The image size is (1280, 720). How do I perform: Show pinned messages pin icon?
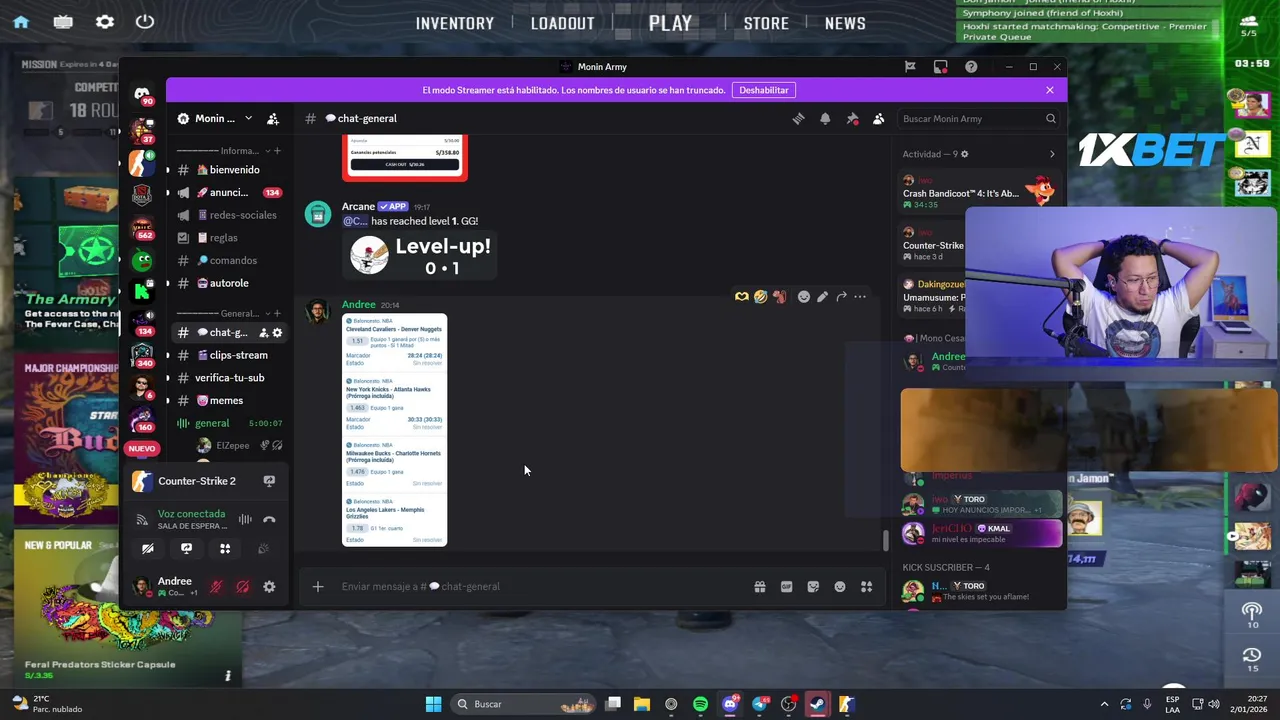(852, 118)
